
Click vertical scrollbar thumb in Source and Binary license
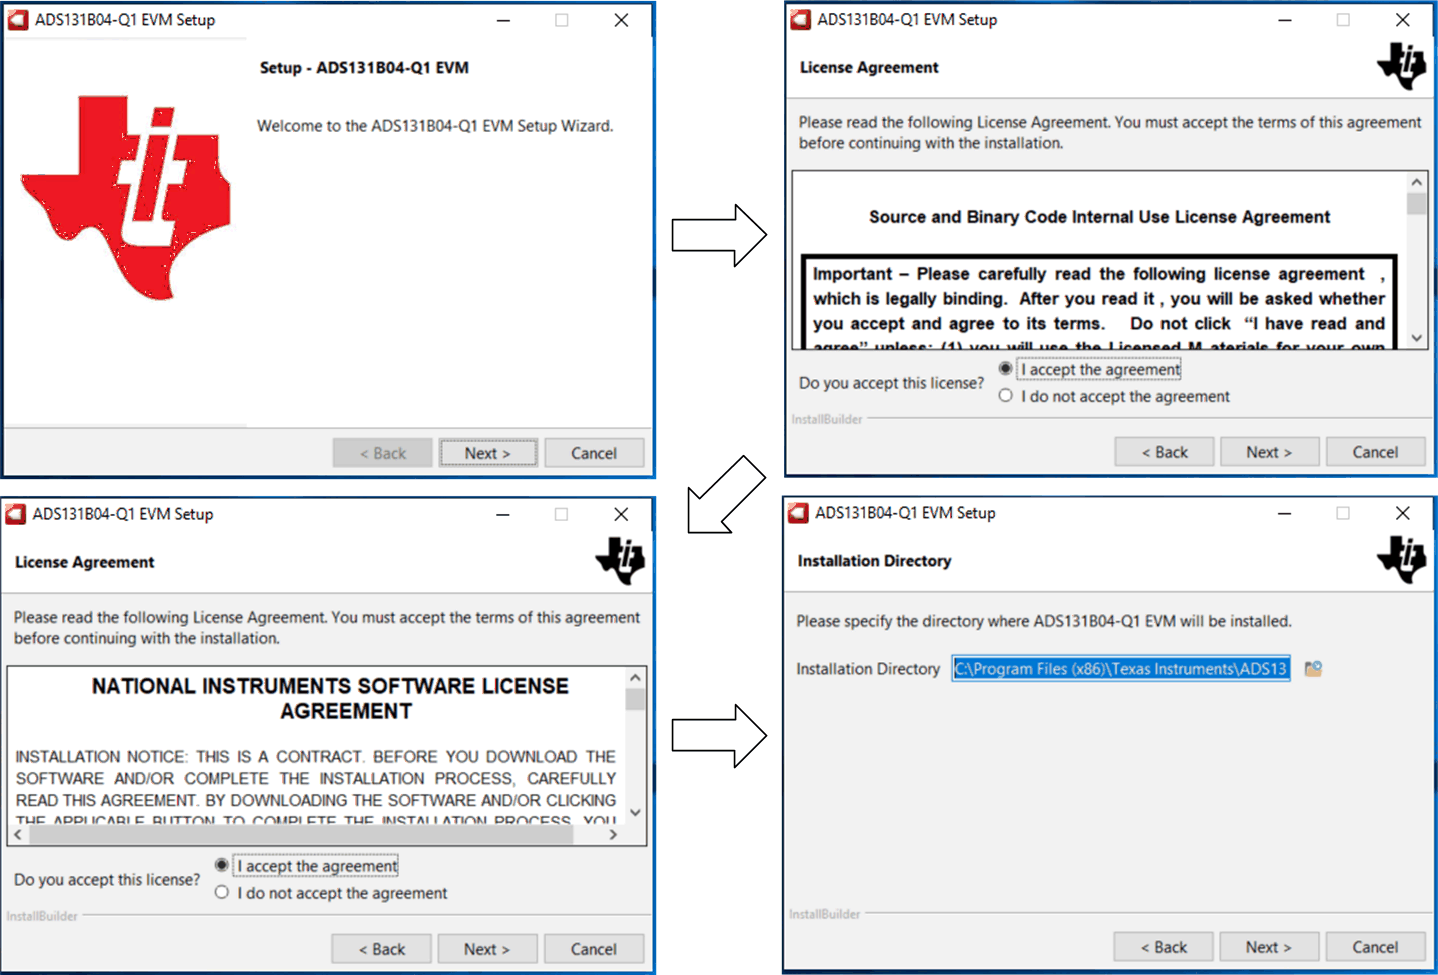[1416, 203]
